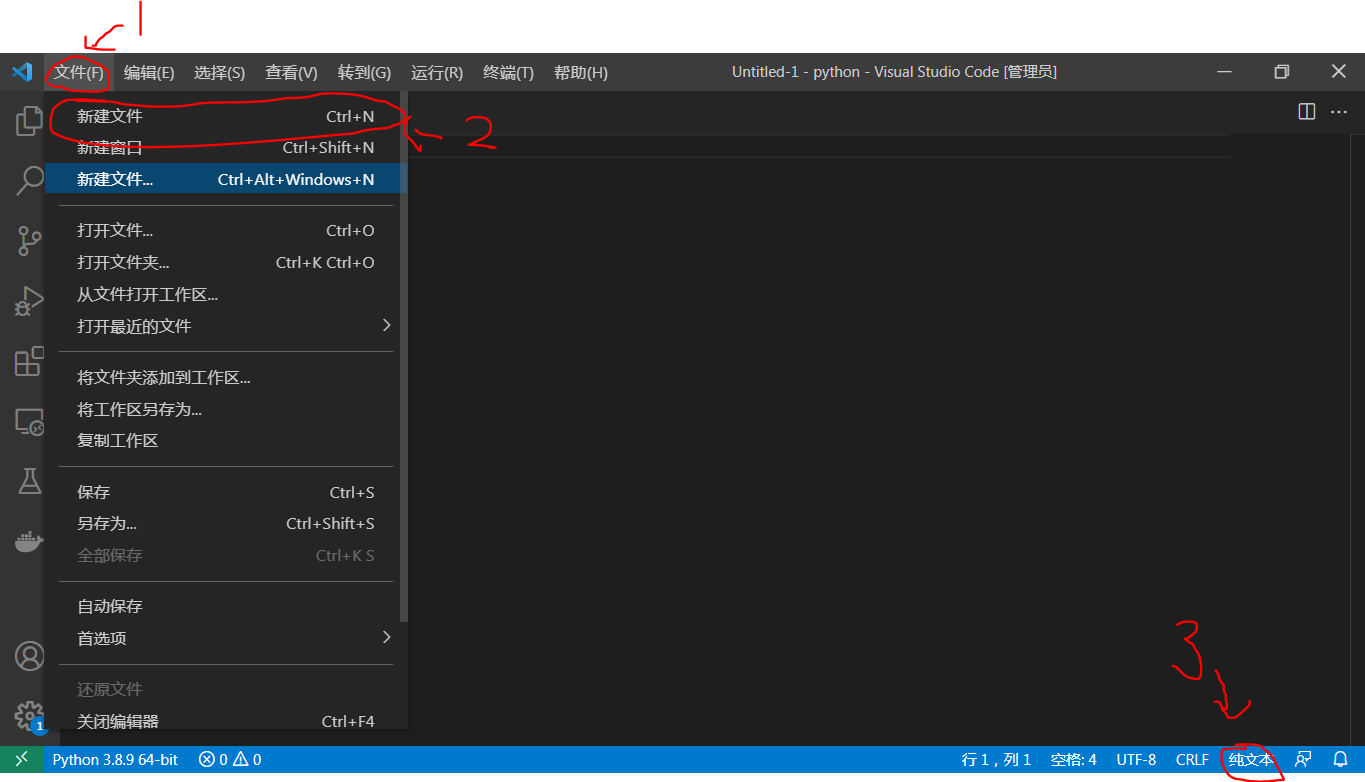Screen dimensions: 1365x782
Task: Open the Testing flask view
Action: point(28,481)
